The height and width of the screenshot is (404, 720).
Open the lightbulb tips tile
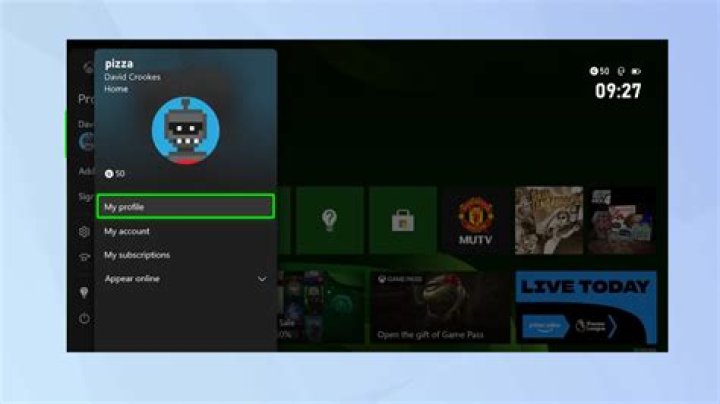pos(329,220)
